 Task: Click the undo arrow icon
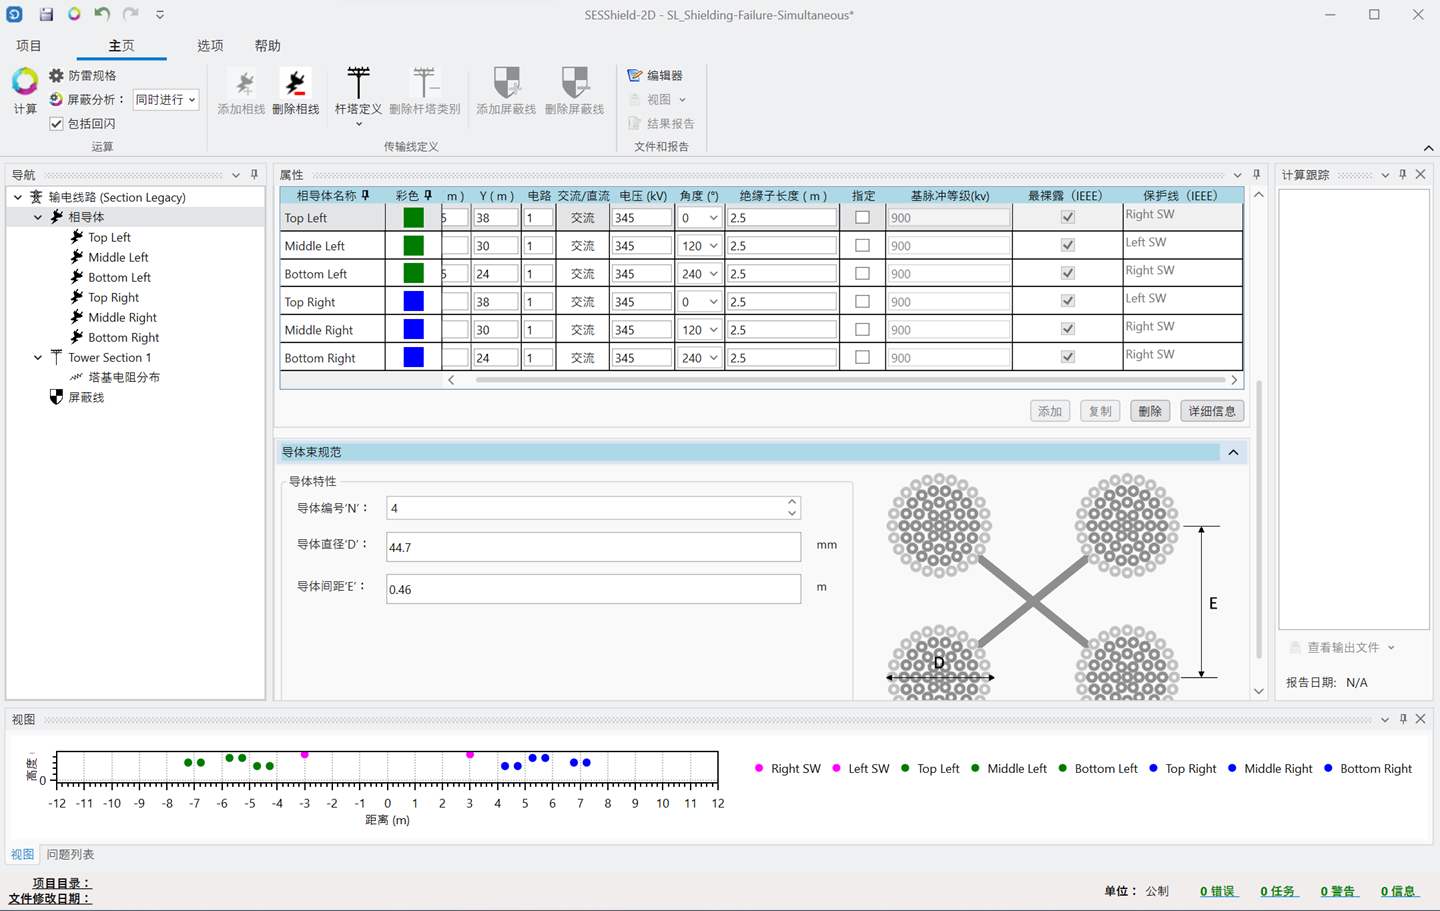pos(102,15)
